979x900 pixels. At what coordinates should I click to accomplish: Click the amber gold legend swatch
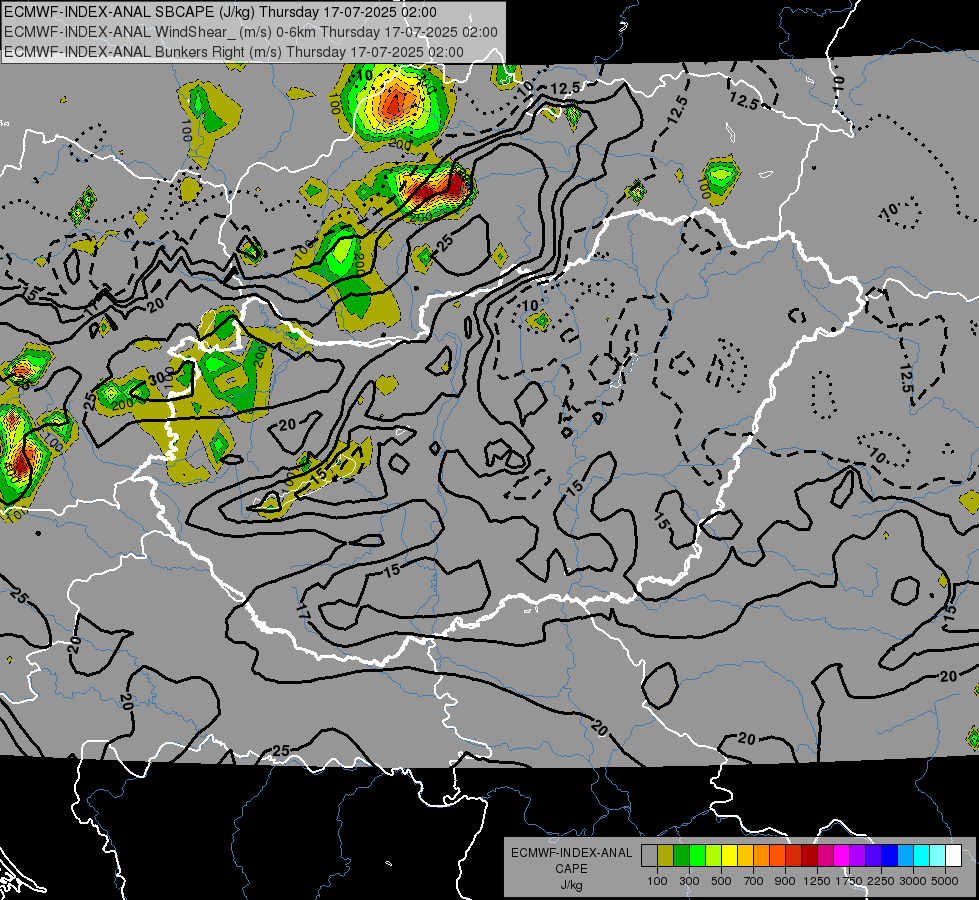[x=746, y=856]
